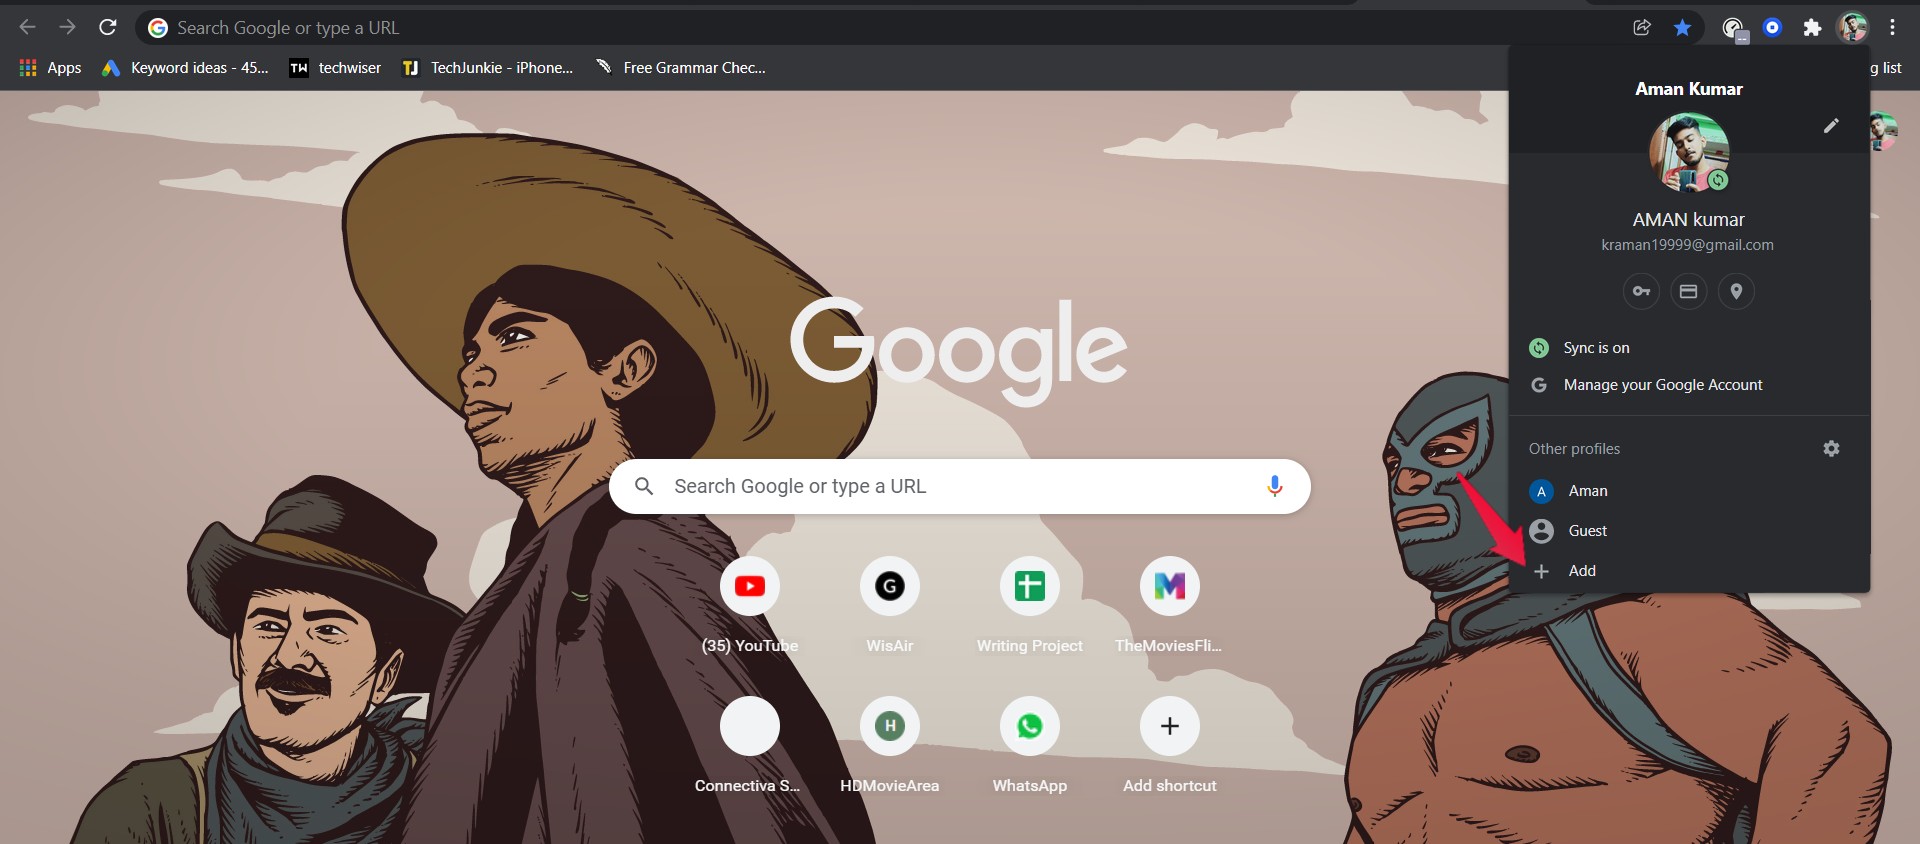Open manage profiles gear icon

(x=1831, y=449)
